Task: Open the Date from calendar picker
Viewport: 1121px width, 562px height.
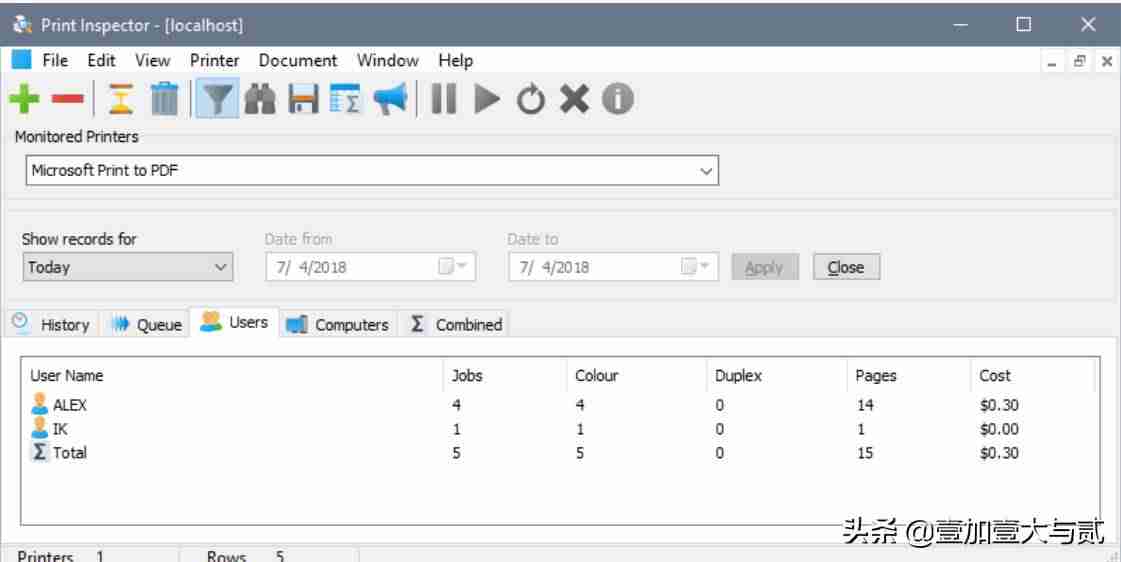Action: click(452, 267)
